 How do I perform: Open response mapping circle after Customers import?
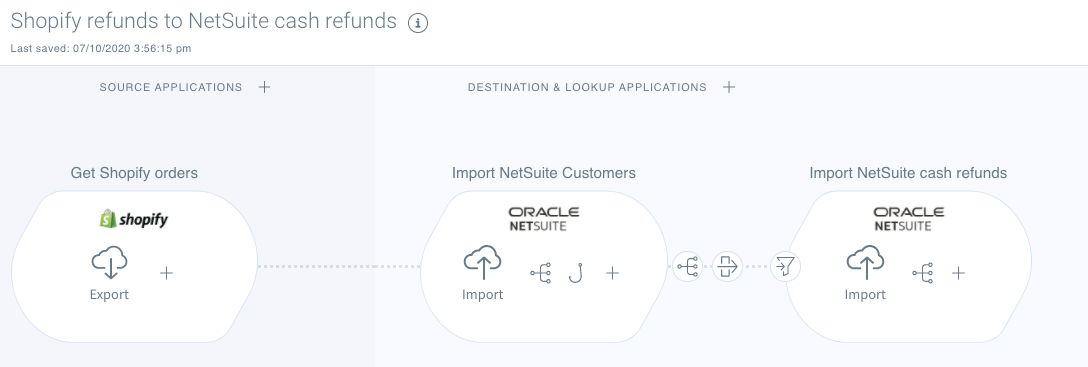688,266
